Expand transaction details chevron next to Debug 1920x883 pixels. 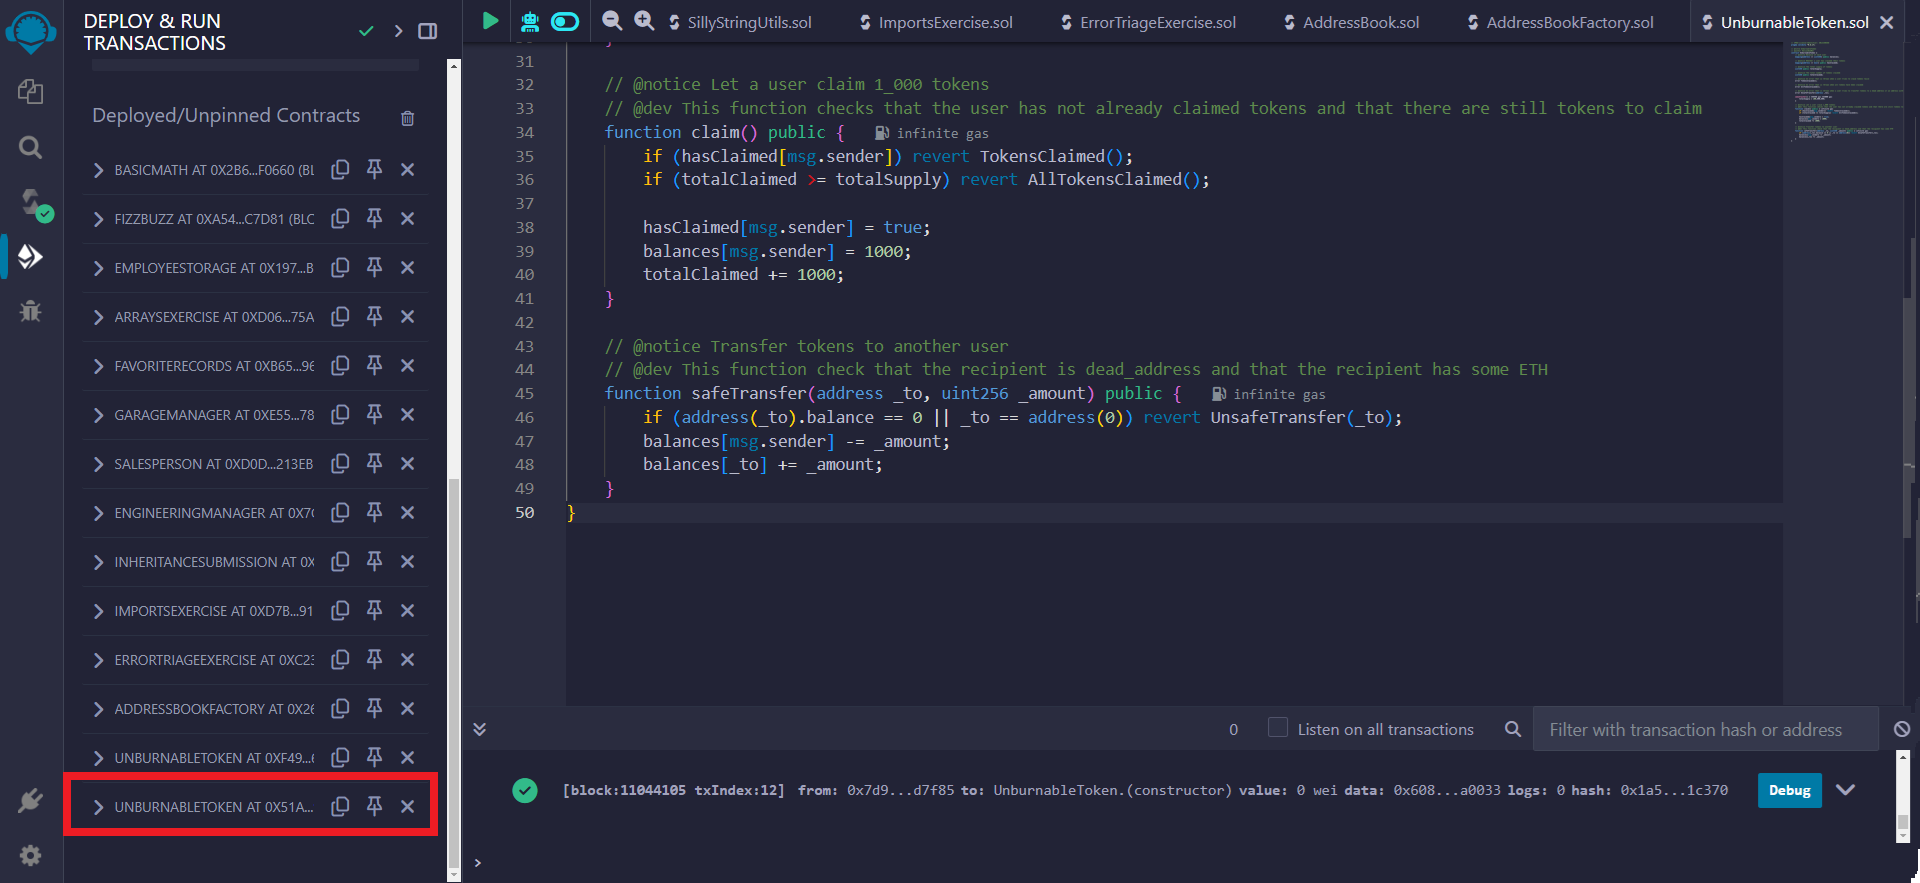[1846, 790]
